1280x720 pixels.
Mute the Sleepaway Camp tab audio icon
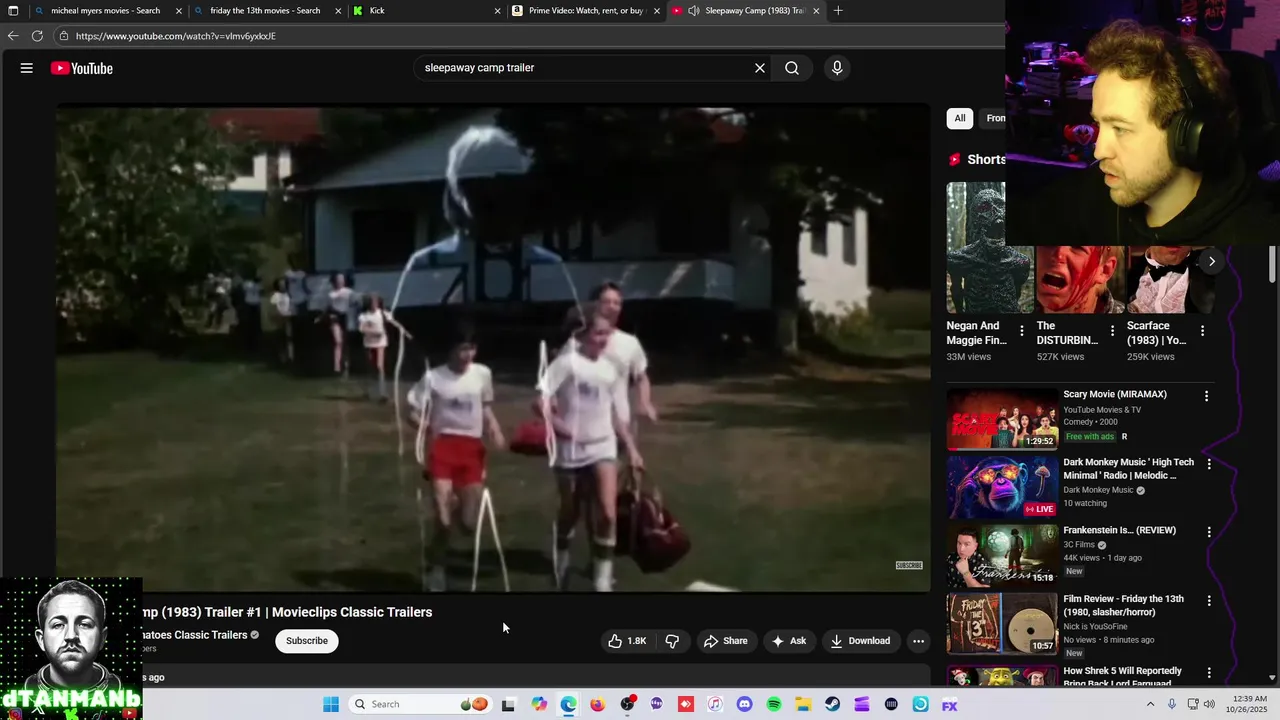(694, 11)
